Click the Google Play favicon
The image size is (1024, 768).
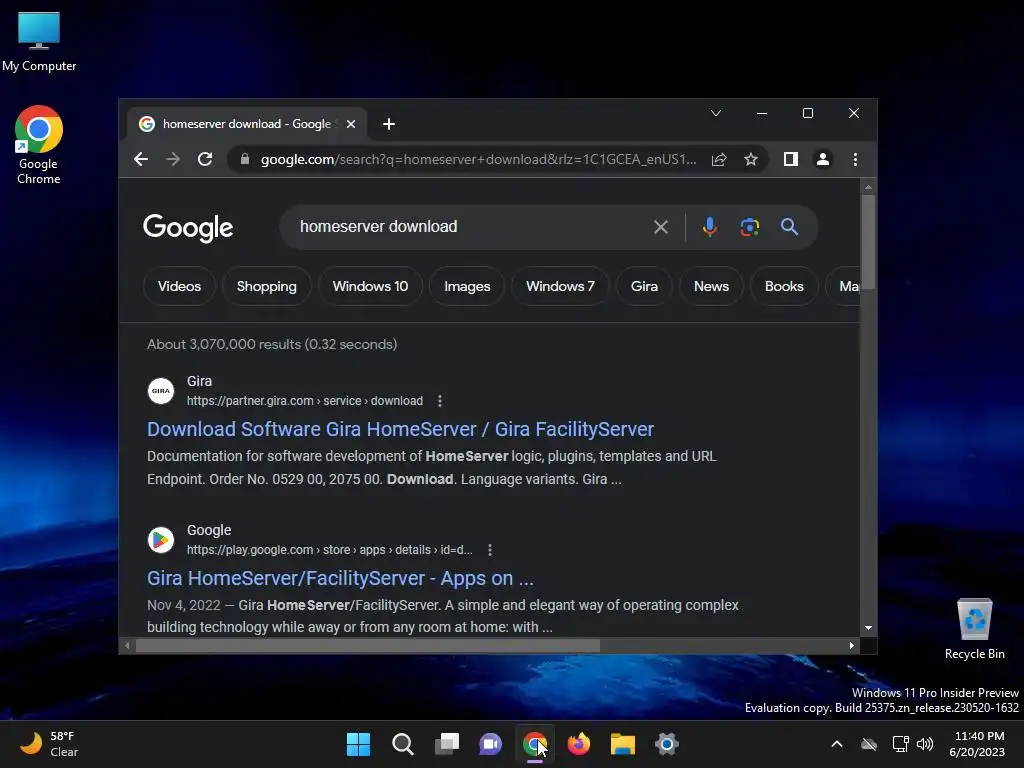click(161, 540)
